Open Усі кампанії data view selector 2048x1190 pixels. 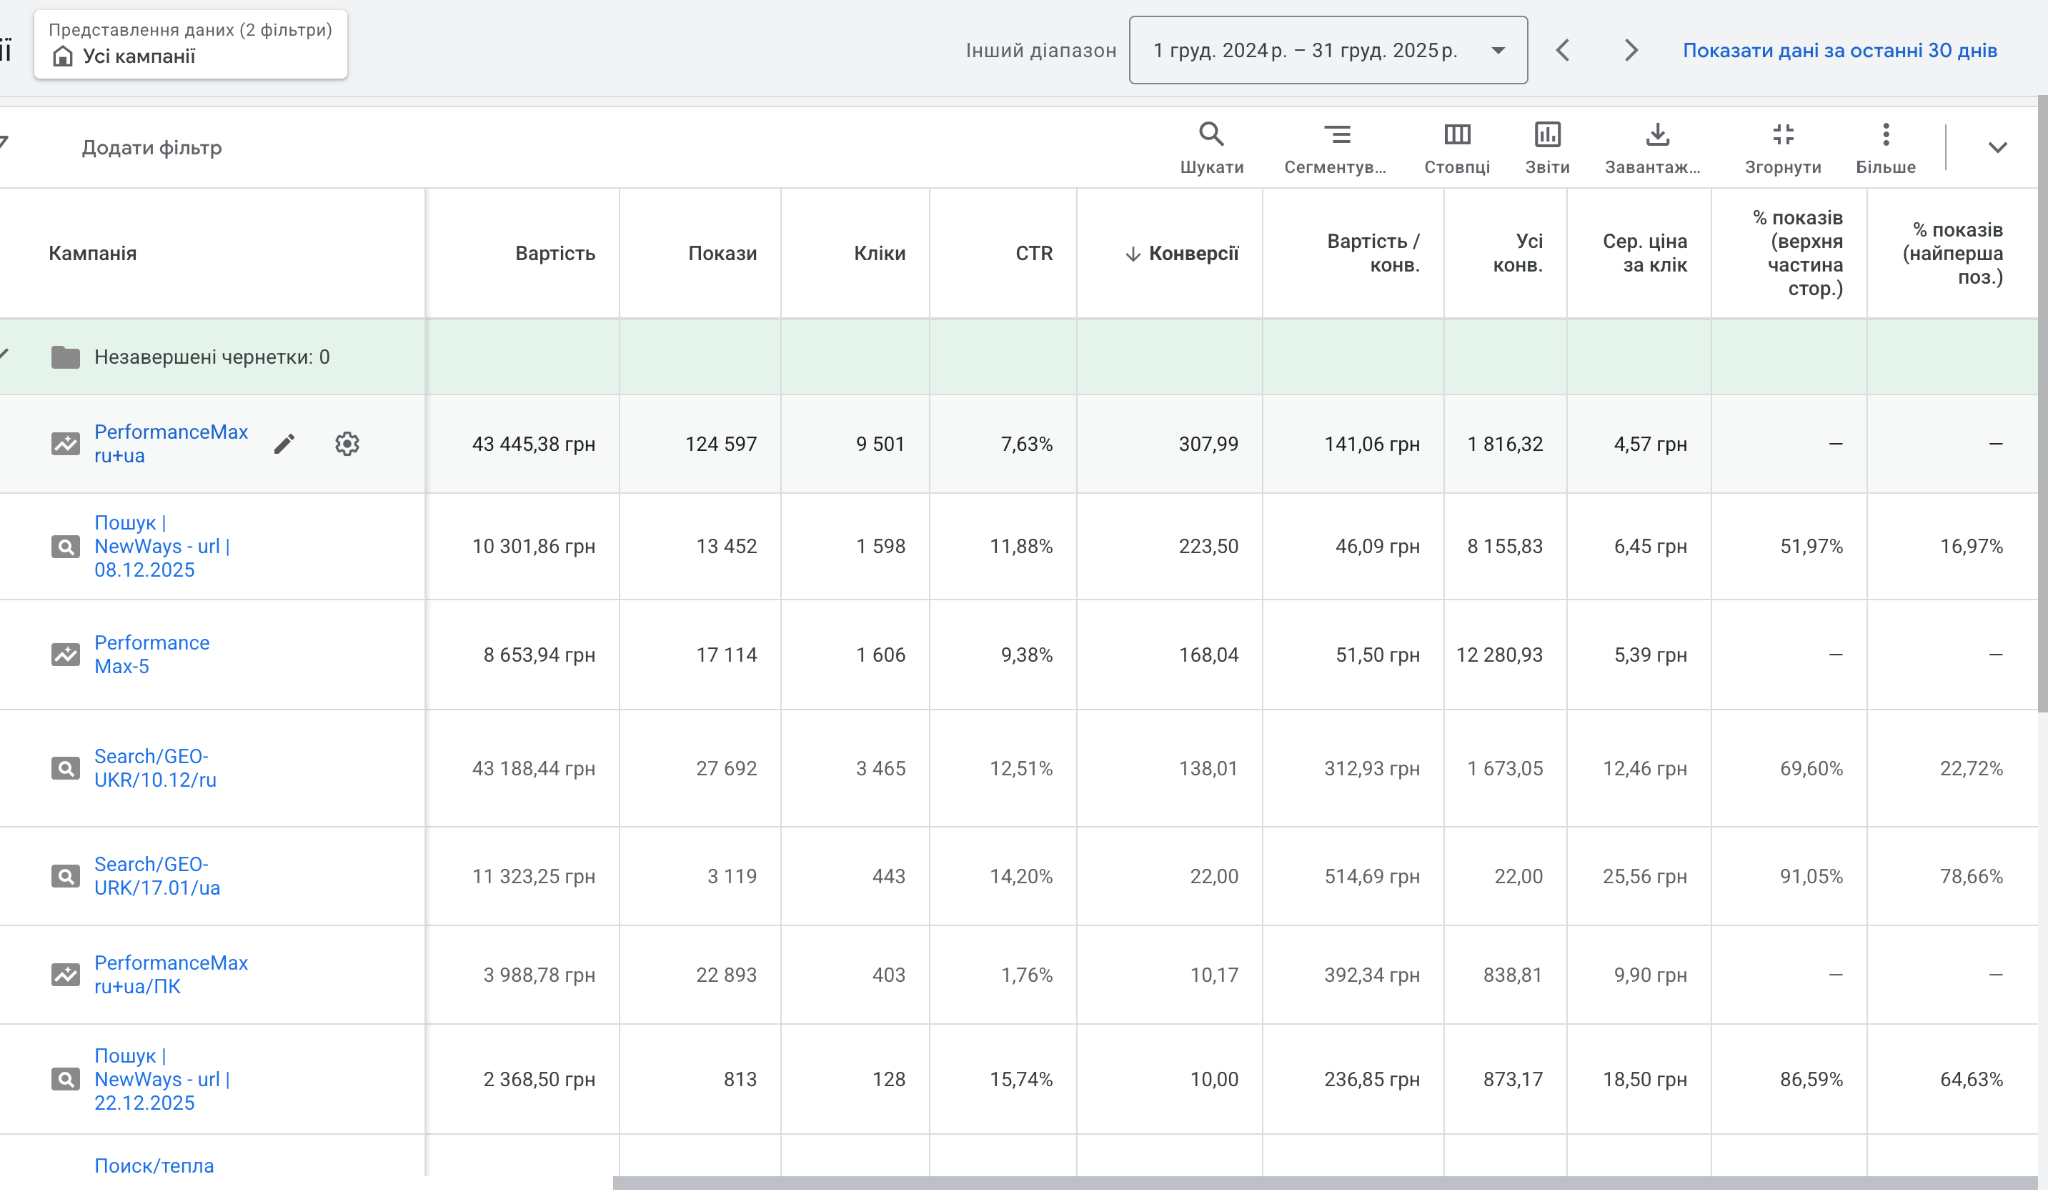[190, 45]
